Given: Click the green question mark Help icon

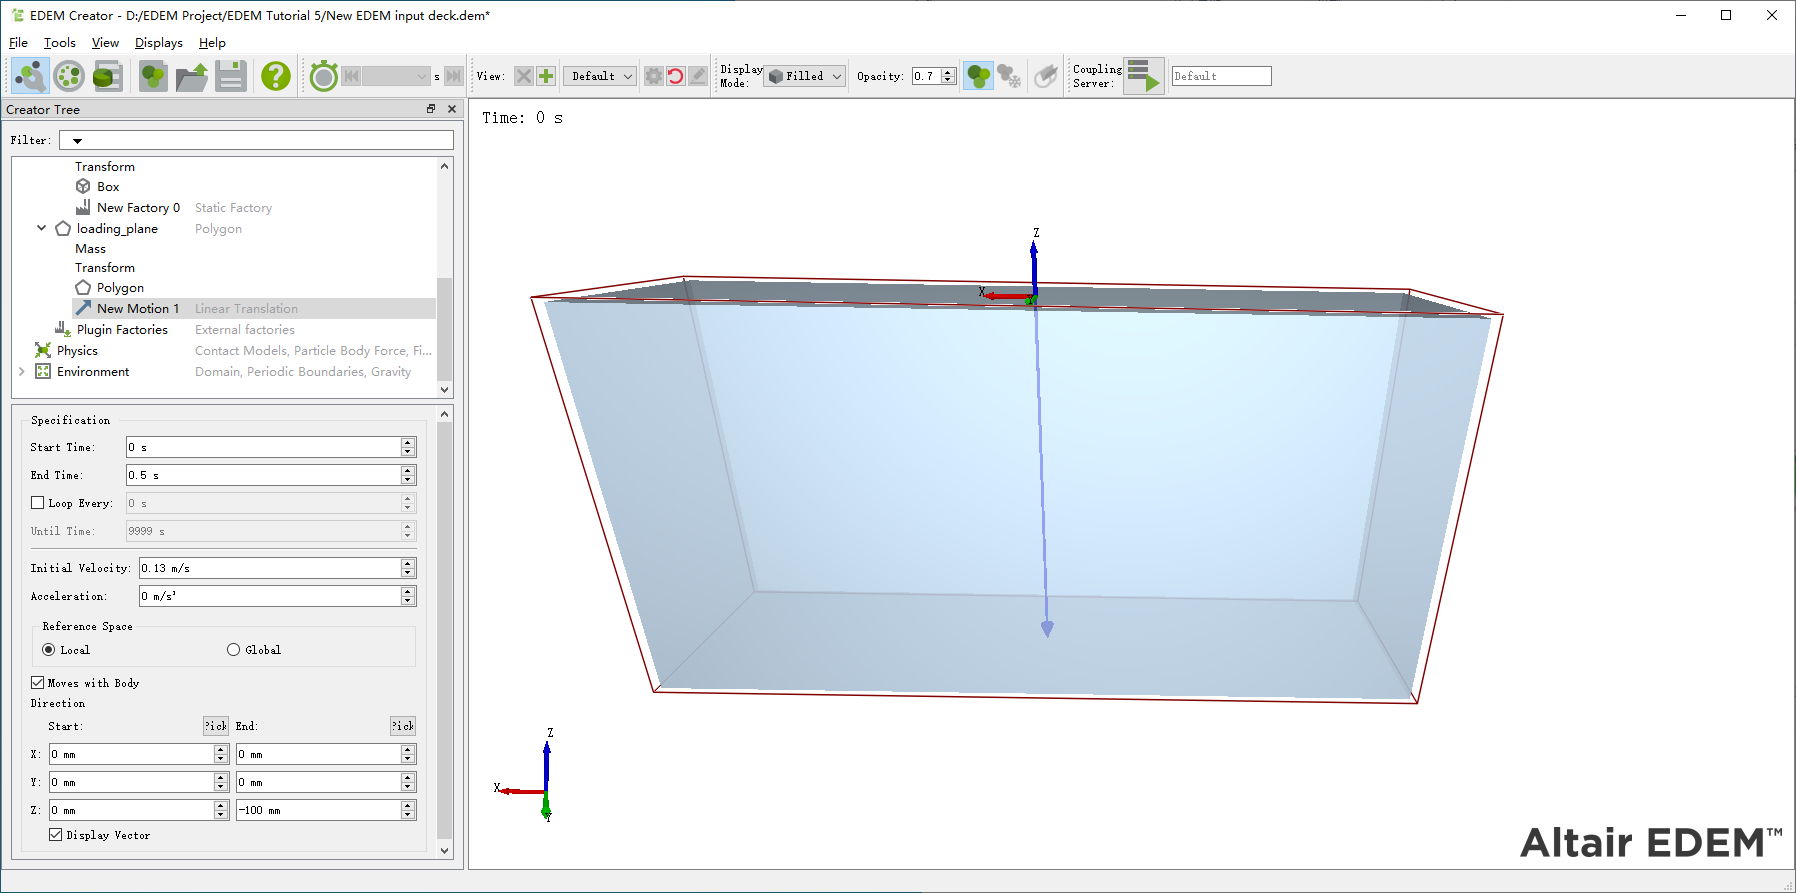Looking at the screenshot, I should 275,76.
